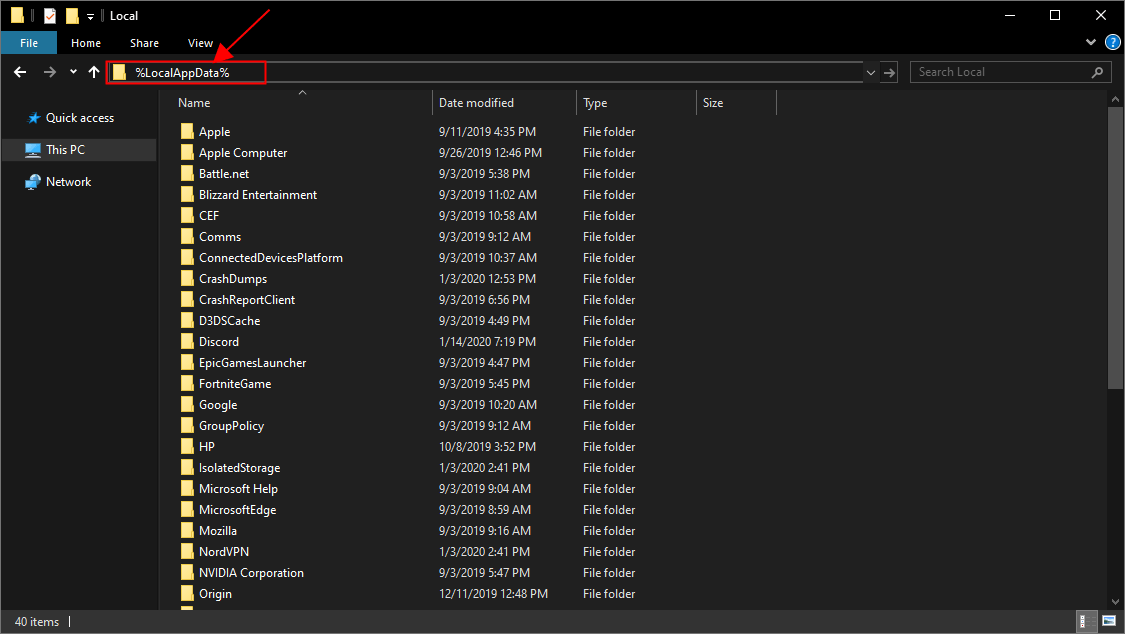1125x634 pixels.
Task: Click the New folder icon in title bar
Action: [x=72, y=16]
